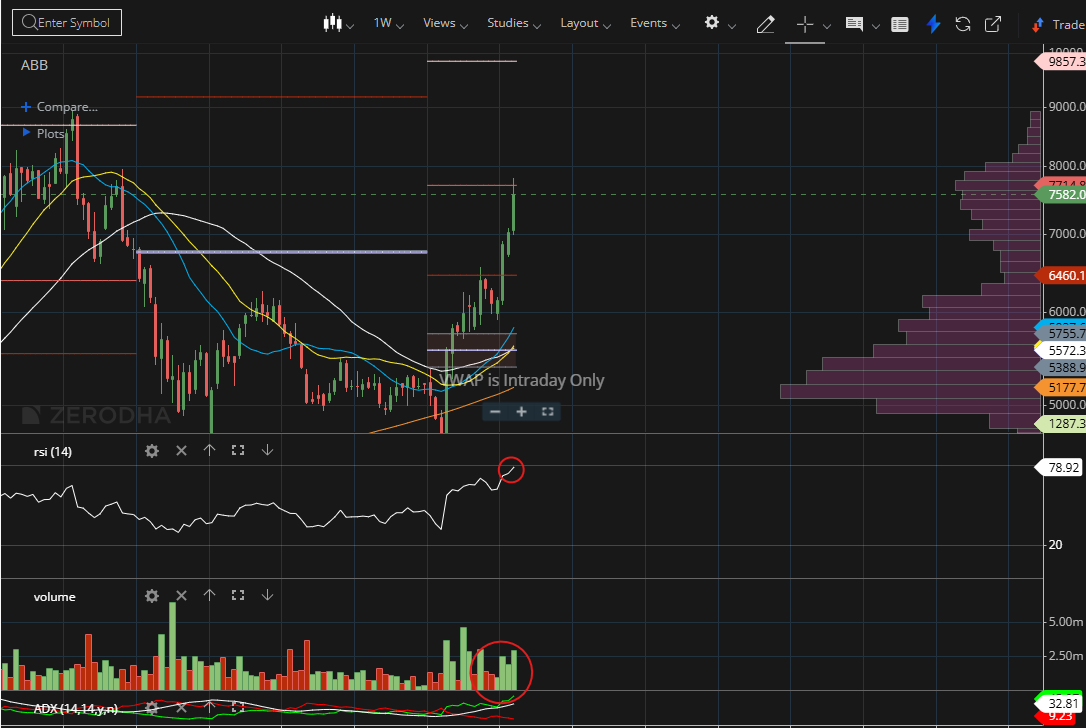
Task: Activate the crosshair tool
Action: click(x=805, y=24)
